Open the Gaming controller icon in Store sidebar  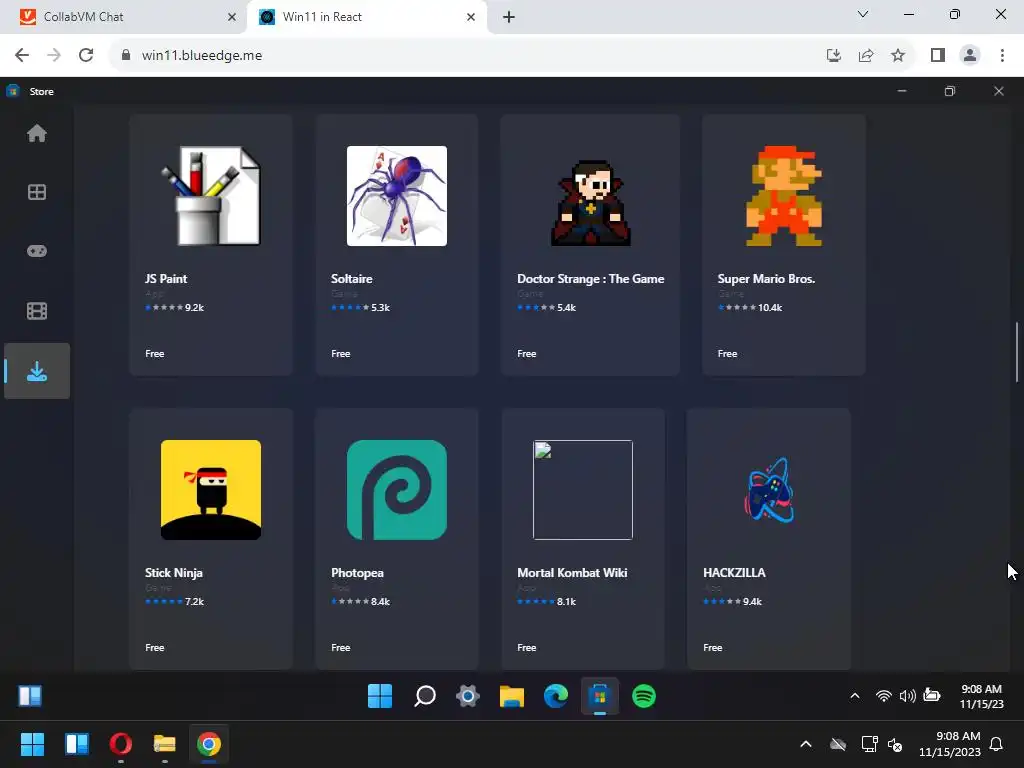tap(37, 251)
